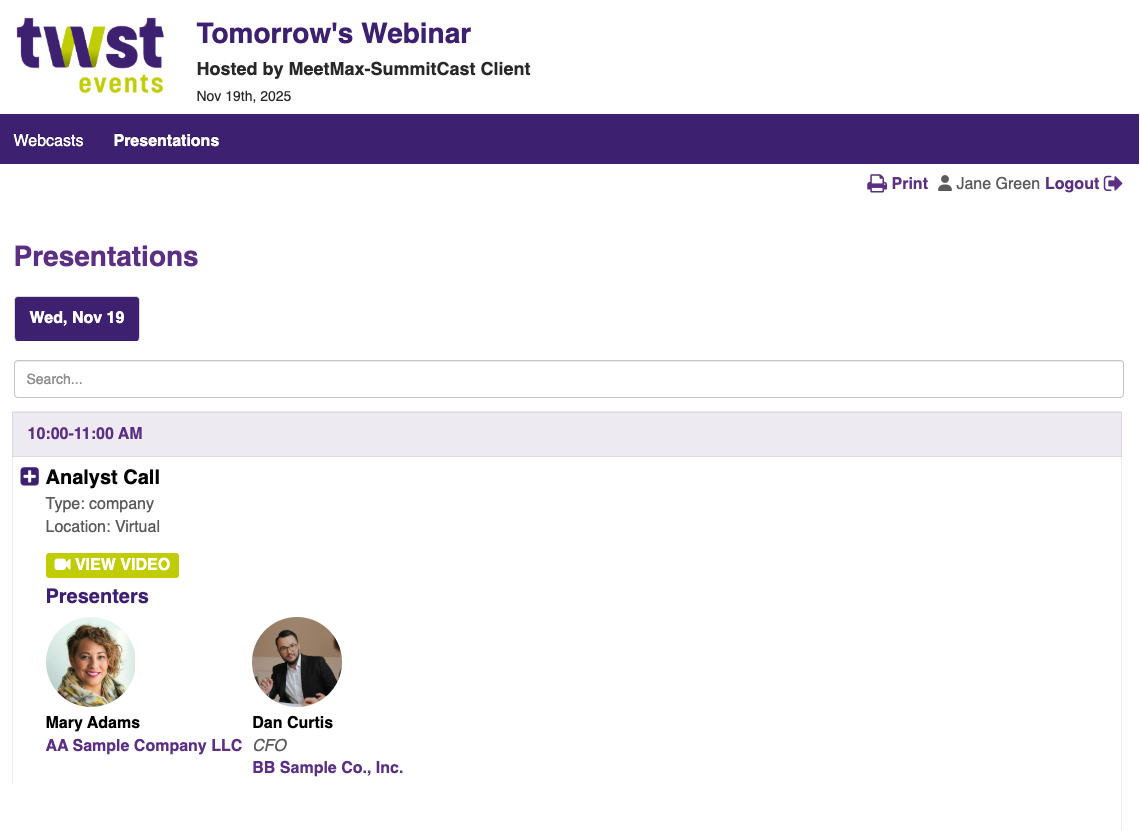
Task: Click the Print link text
Action: 910,184
